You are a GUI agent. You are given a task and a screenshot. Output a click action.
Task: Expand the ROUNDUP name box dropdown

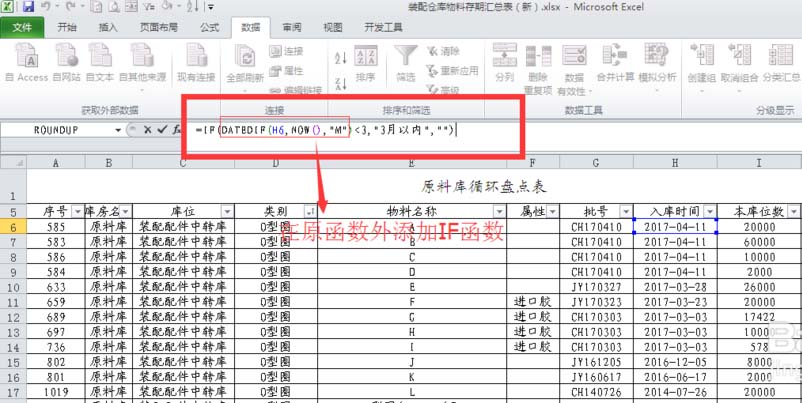tap(118, 130)
